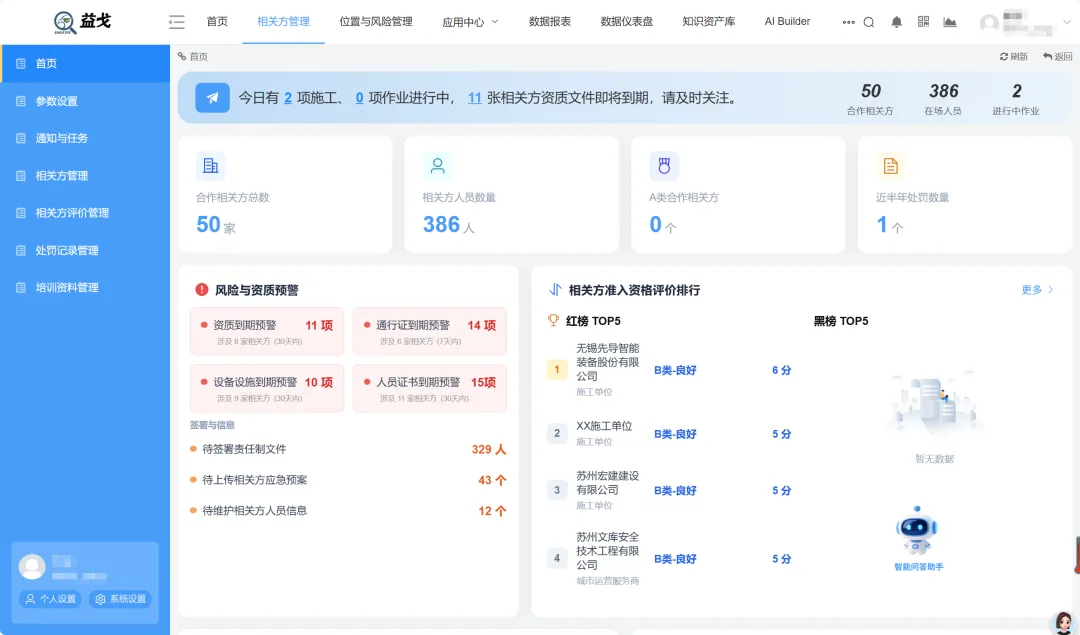Screen dimensions: 1080x635
Task: Click the paper plane announcement icon
Action: pyautogui.click(x=212, y=98)
